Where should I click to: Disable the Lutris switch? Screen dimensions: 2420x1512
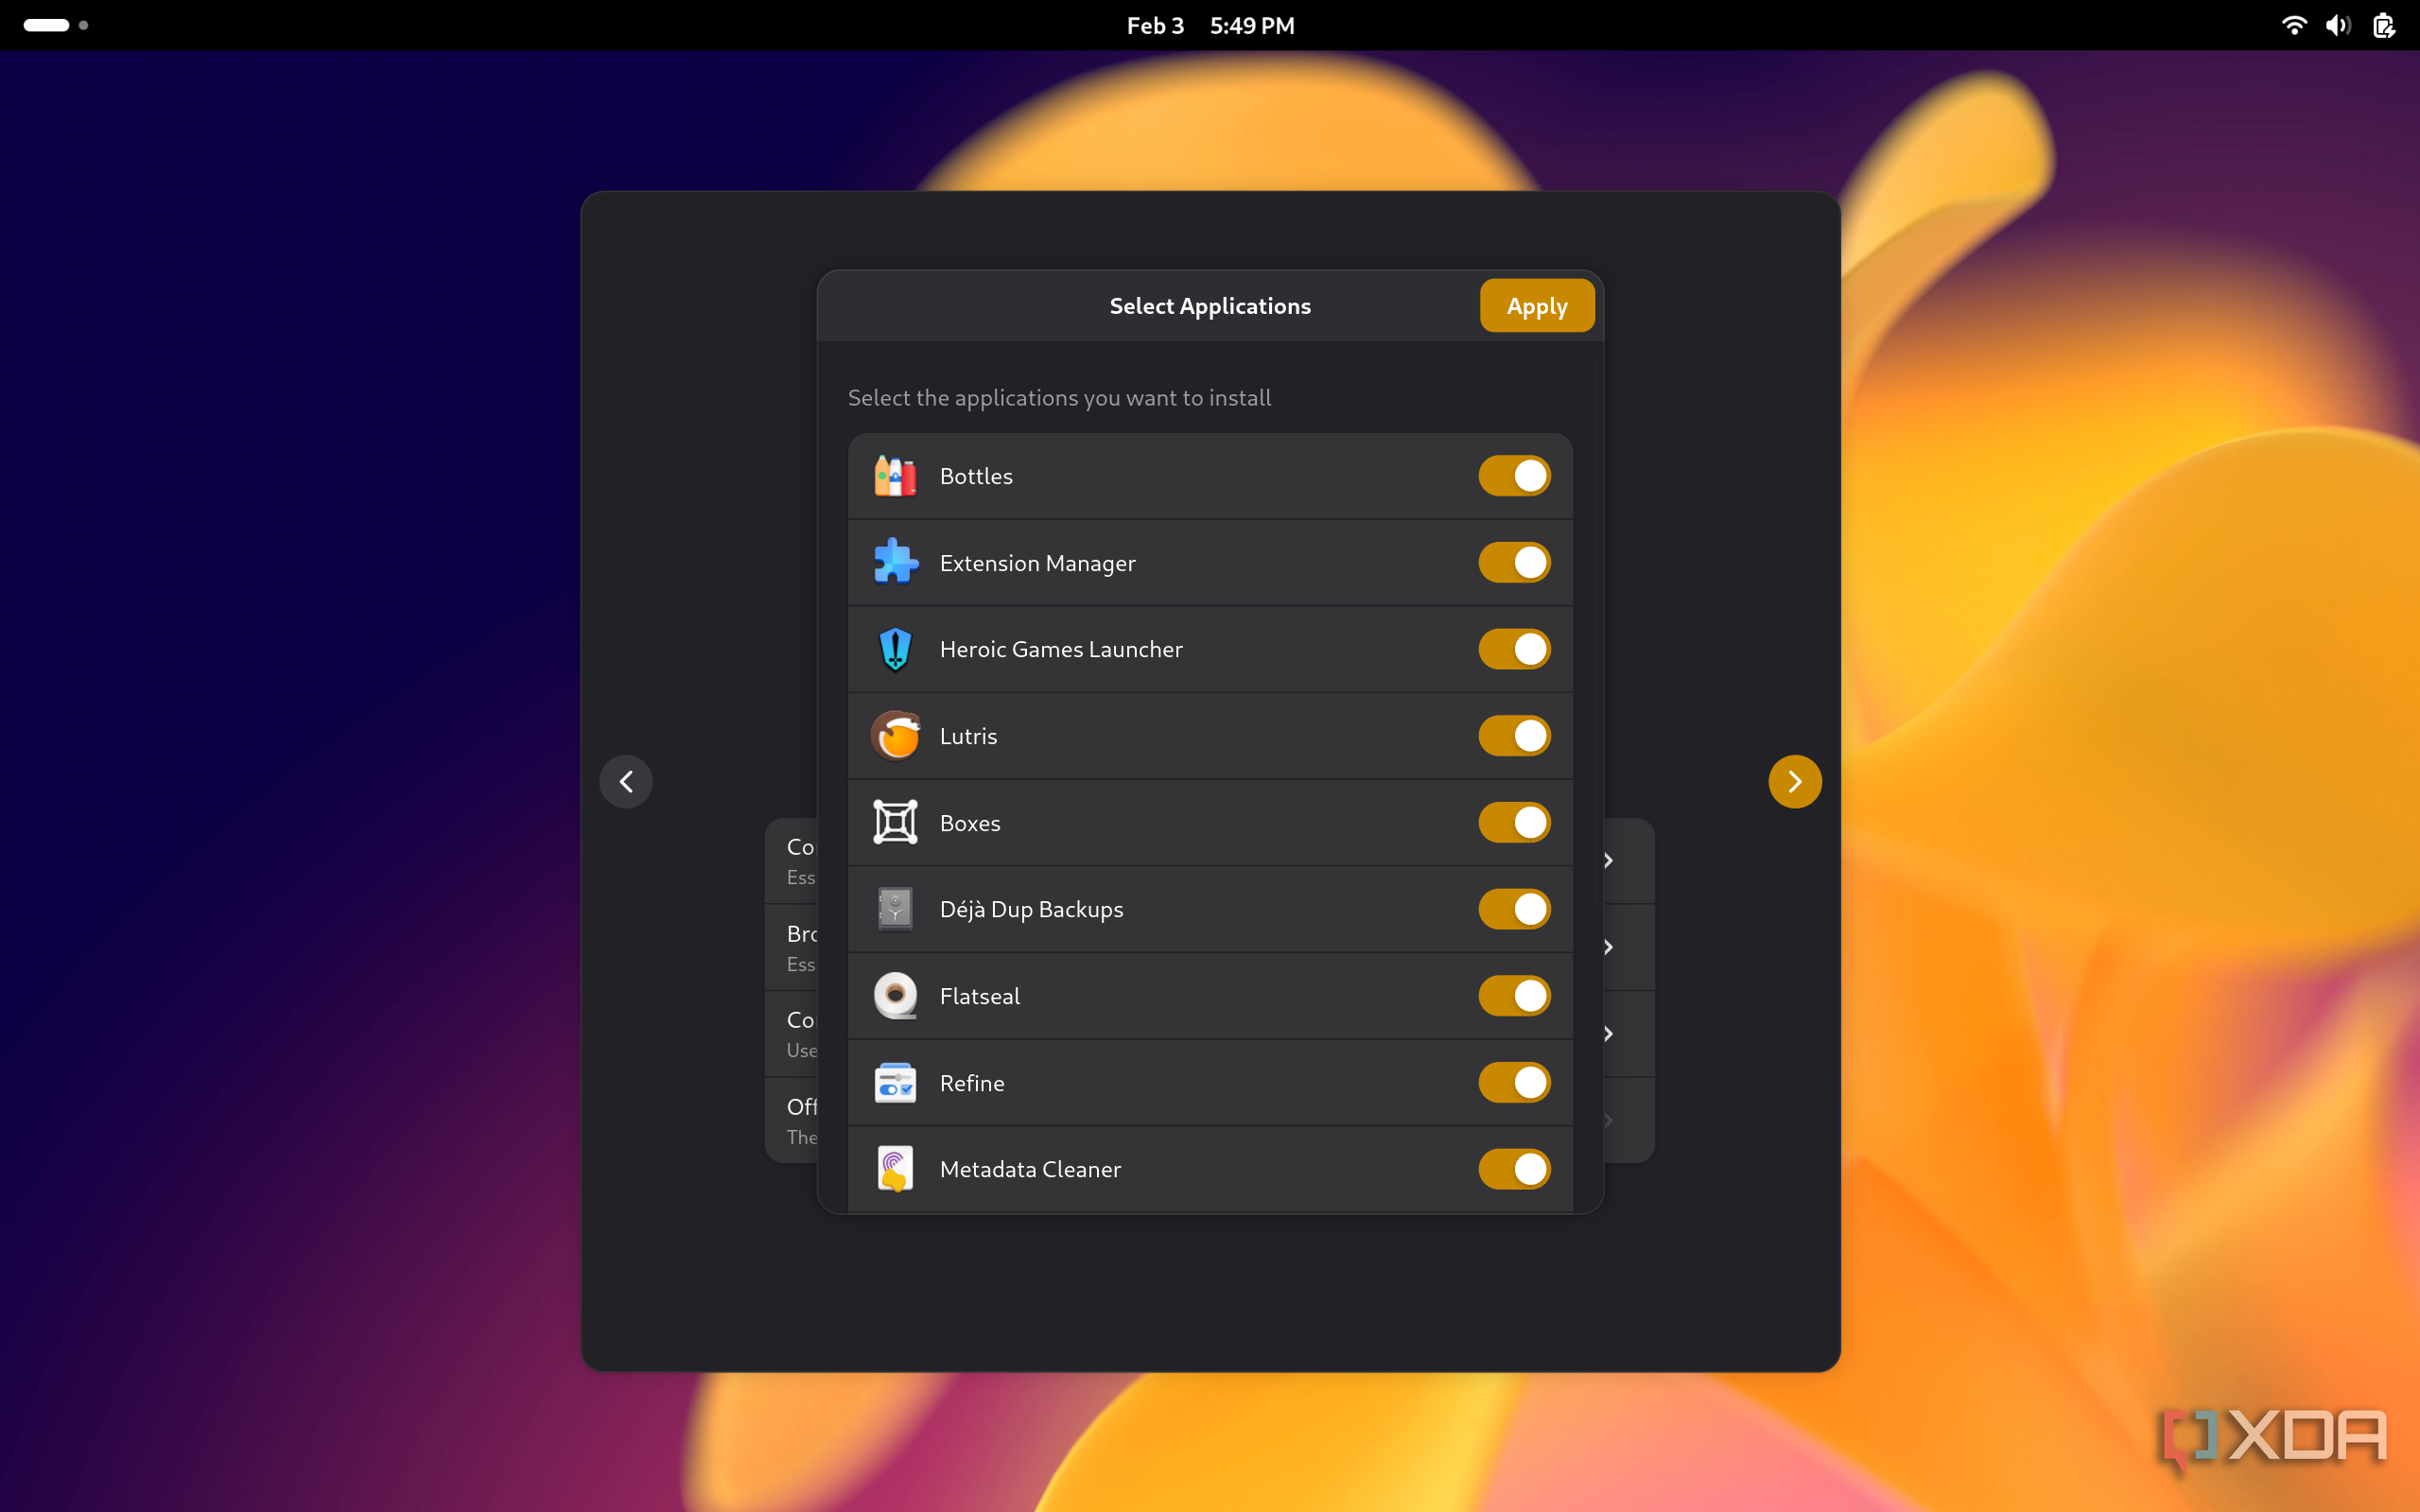click(1514, 736)
